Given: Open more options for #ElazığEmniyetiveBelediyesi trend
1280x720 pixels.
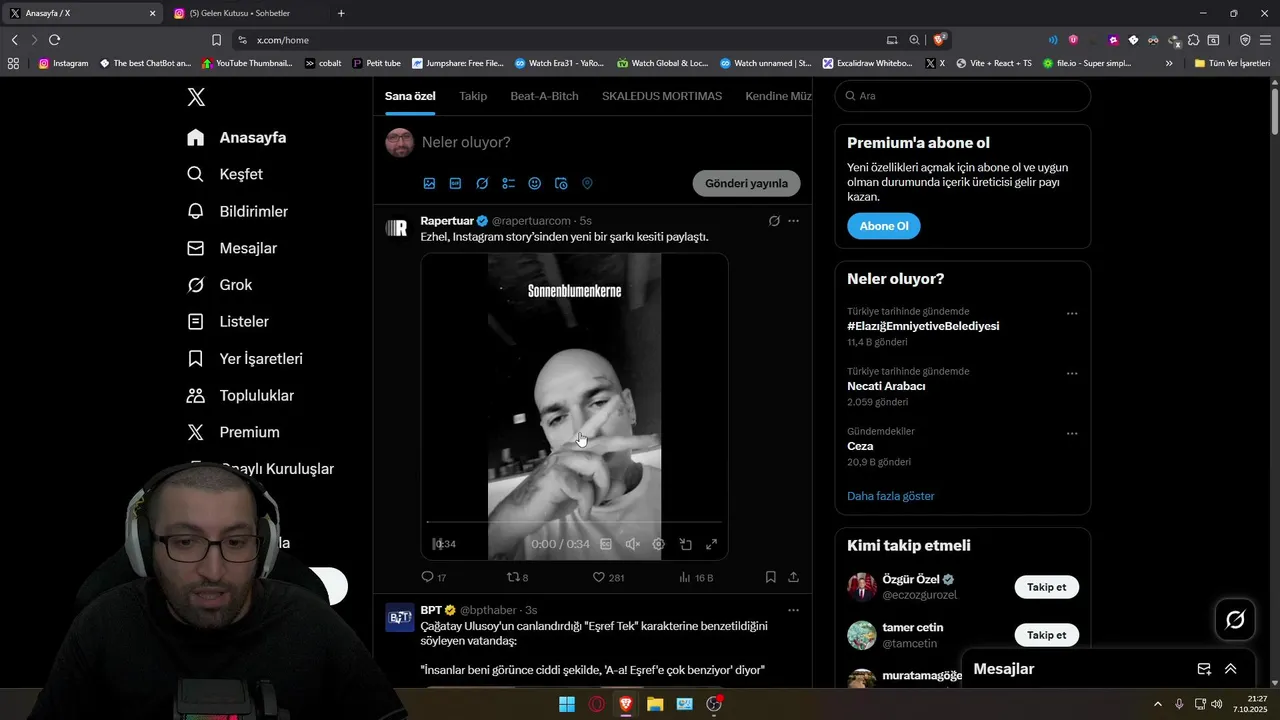Looking at the screenshot, I should 1072,313.
